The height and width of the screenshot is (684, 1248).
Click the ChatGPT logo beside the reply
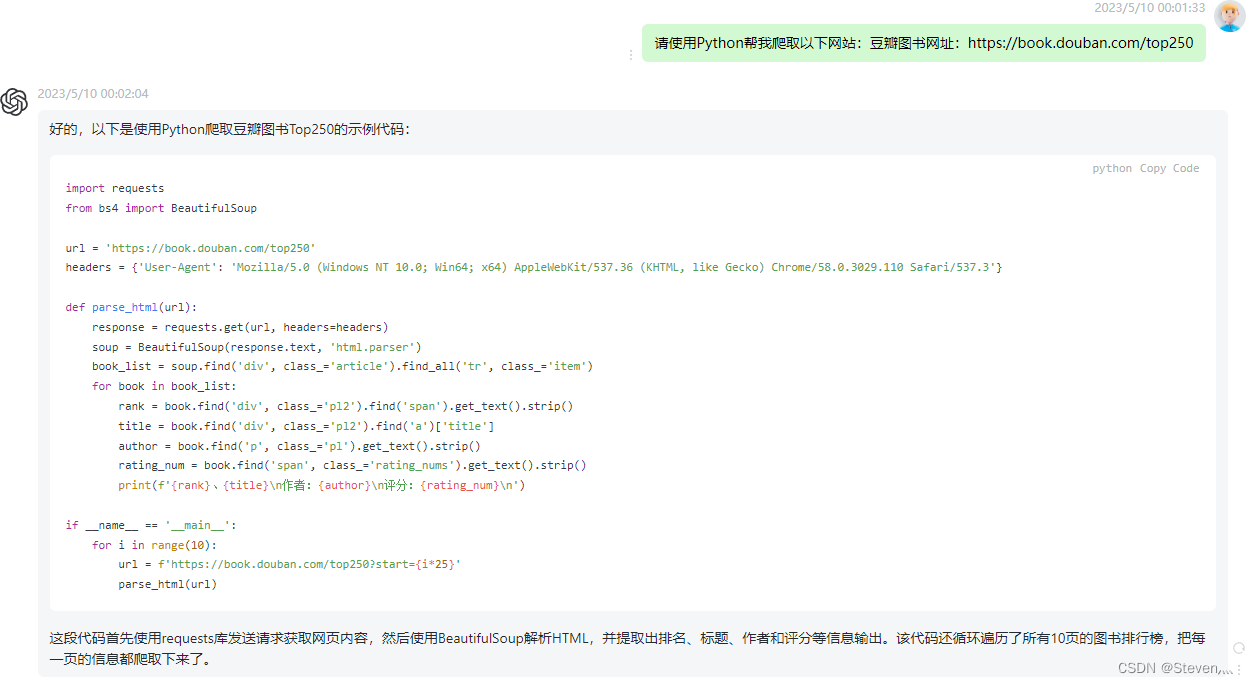click(14, 102)
